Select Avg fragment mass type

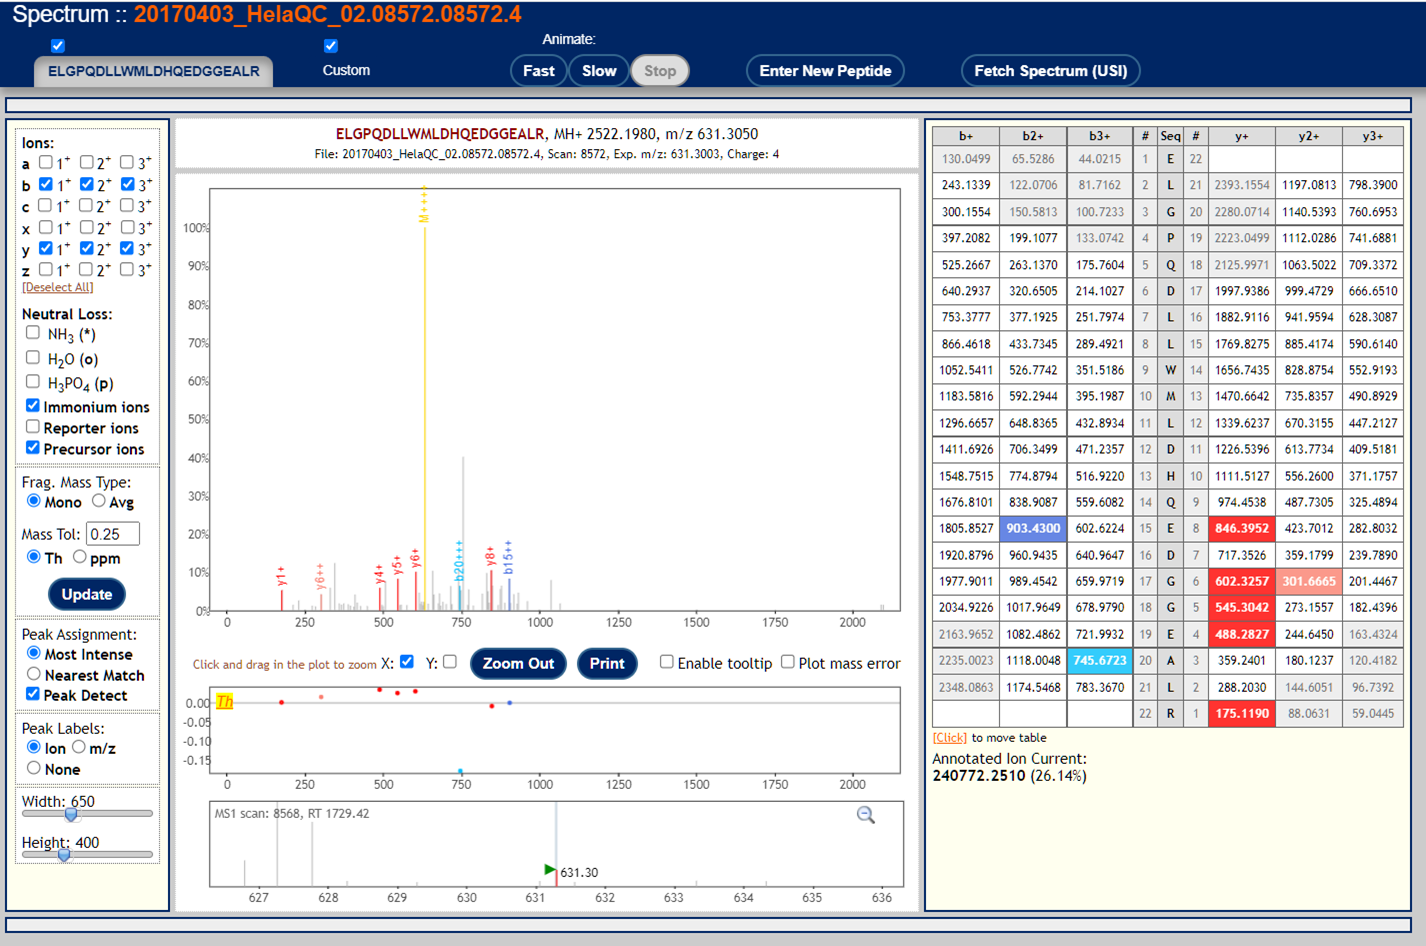[99, 501]
